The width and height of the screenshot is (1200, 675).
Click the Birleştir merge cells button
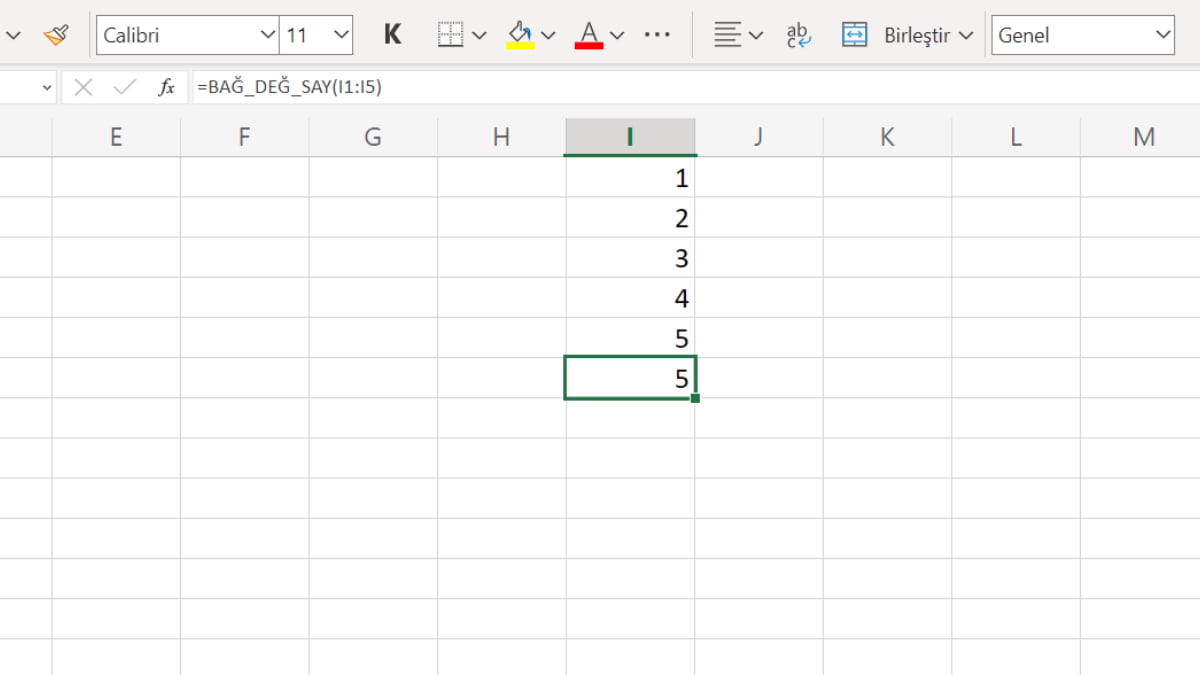(896, 35)
